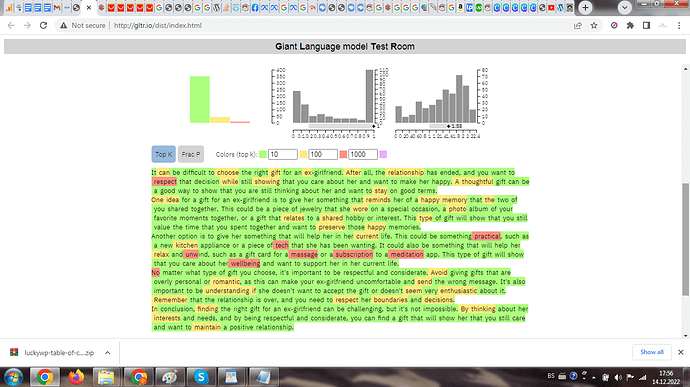This screenshot has width=690, height=387.
Task: Click Show all downloads button
Action: [652, 352]
